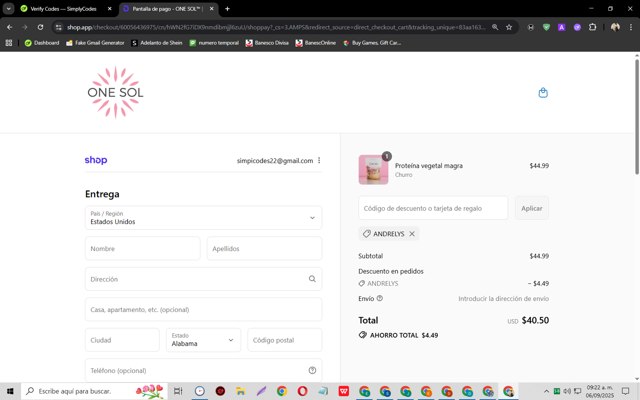Click the purple A extension icon
Image resolution: width=640 pixels, height=400 pixels.
pos(562,27)
